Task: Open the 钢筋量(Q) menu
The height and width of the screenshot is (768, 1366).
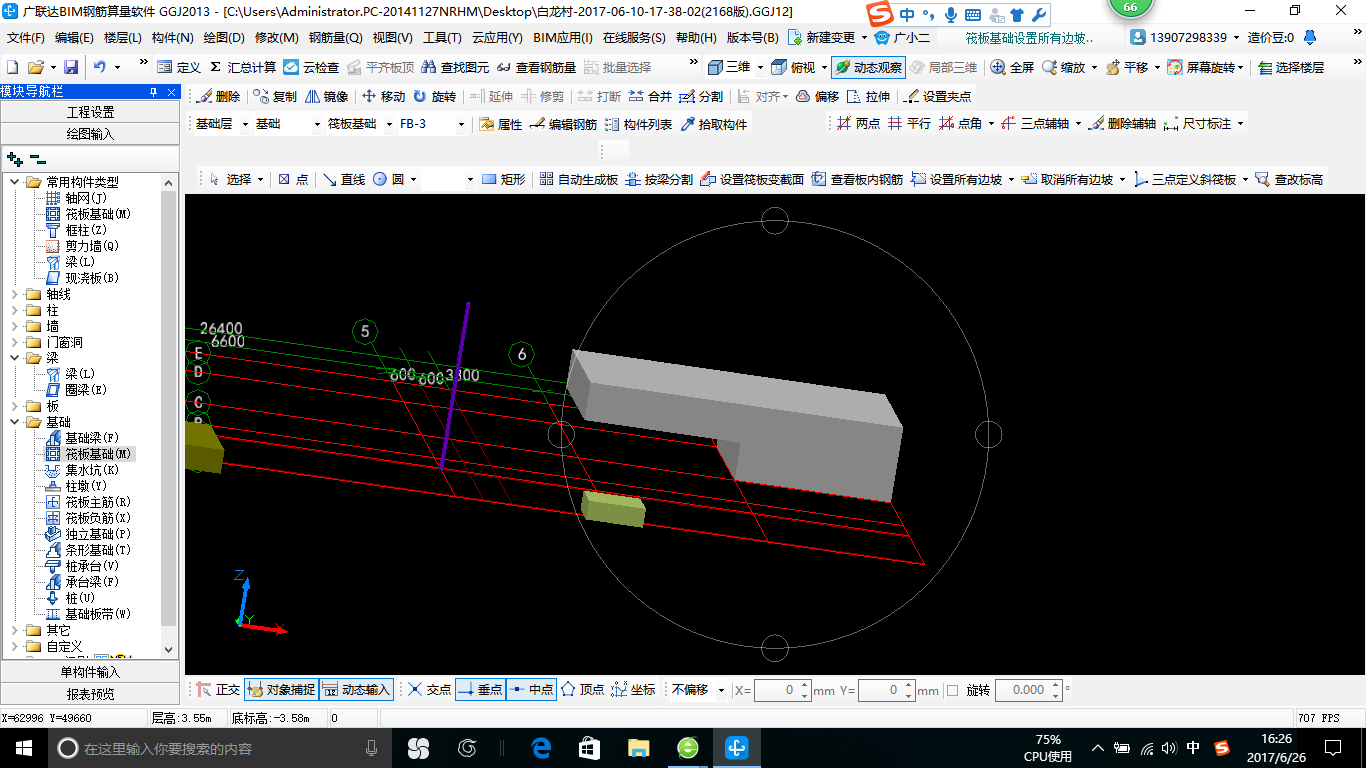Action: tap(335, 38)
